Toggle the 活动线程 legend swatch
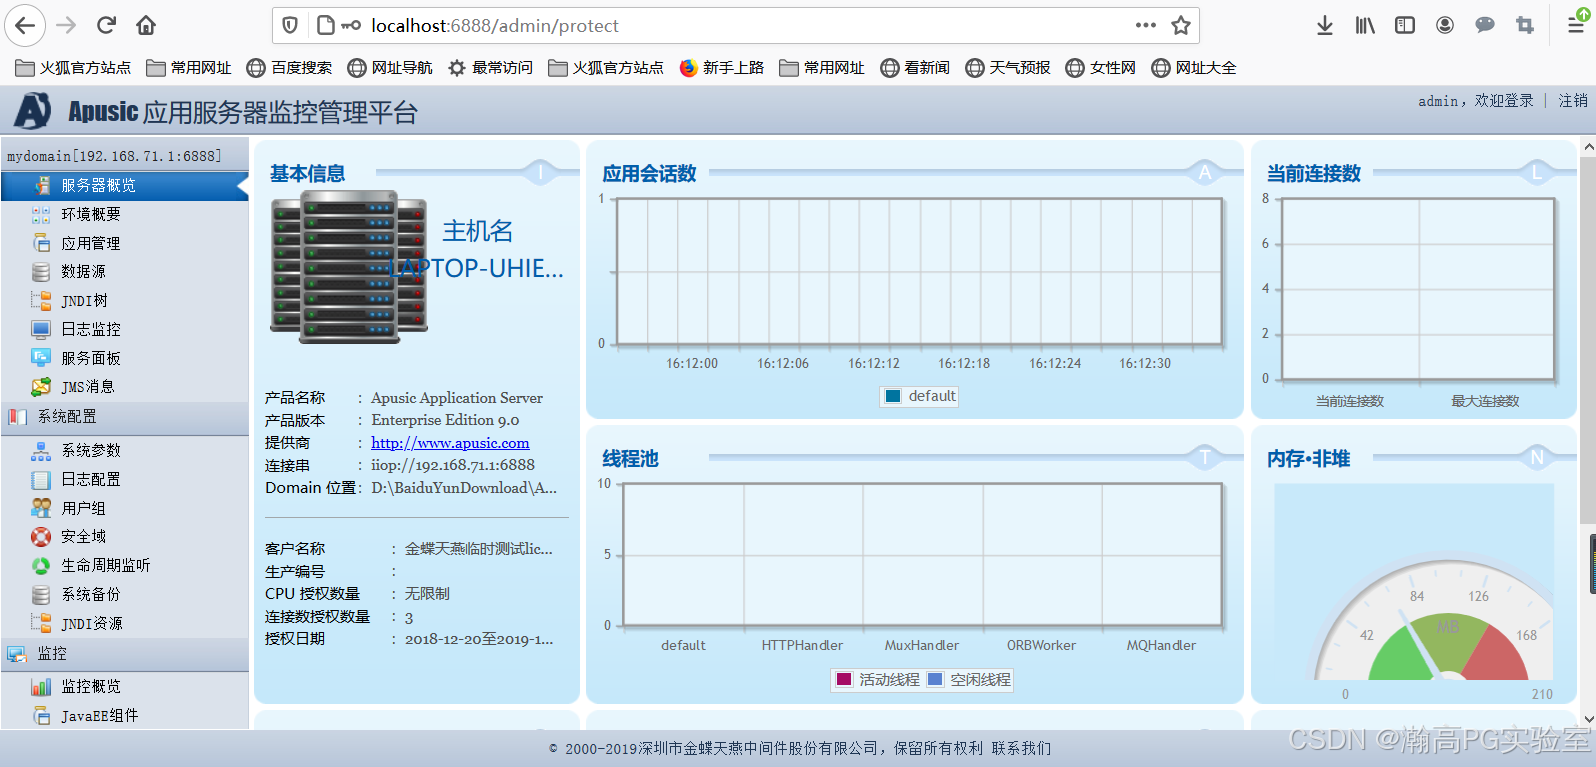This screenshot has height=767, width=1596. click(844, 679)
